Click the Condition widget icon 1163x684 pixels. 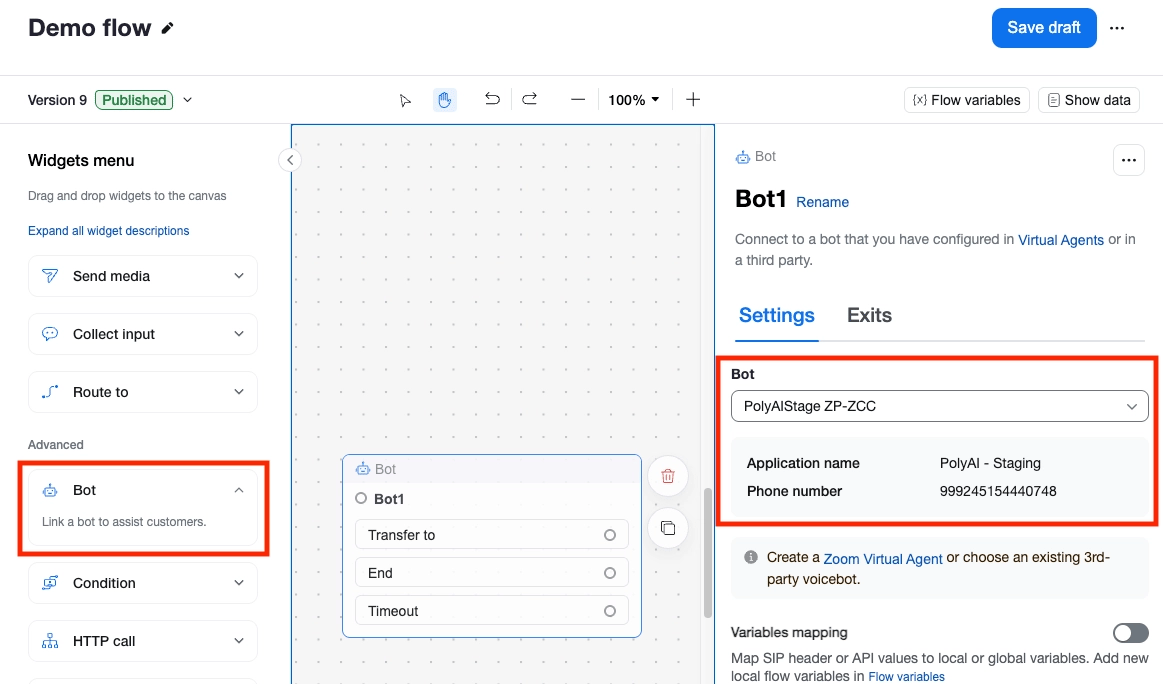click(x=50, y=583)
